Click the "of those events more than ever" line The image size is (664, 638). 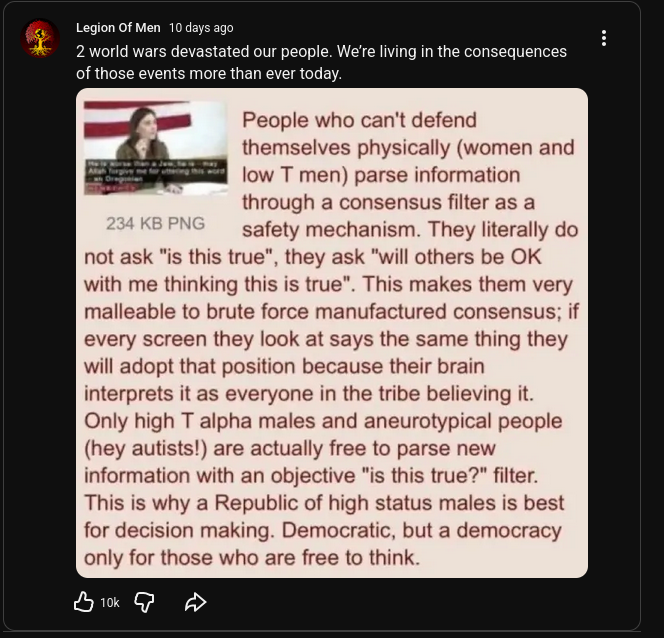tap(209, 74)
